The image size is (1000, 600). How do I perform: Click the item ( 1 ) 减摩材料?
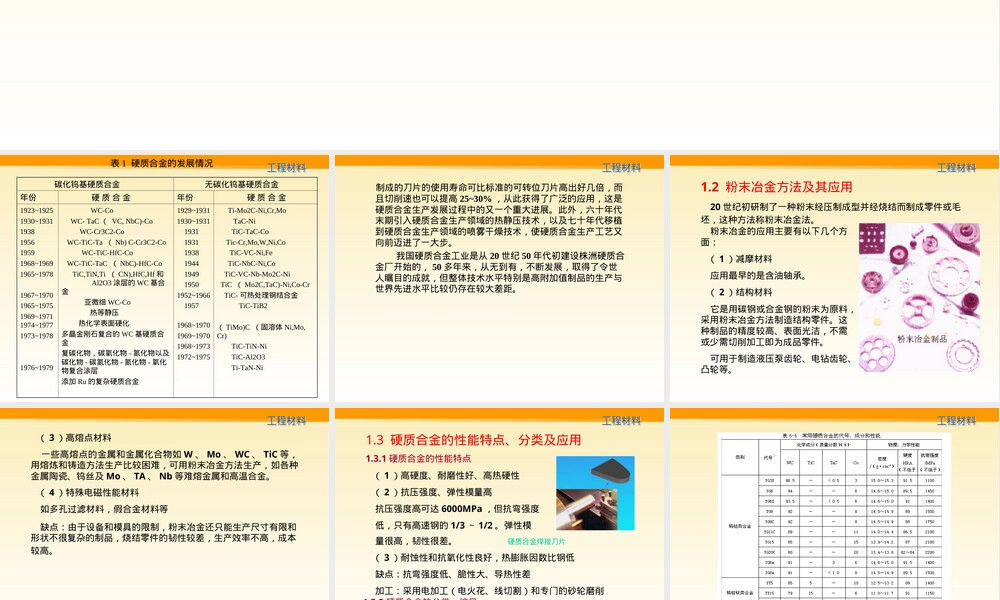(x=740, y=259)
